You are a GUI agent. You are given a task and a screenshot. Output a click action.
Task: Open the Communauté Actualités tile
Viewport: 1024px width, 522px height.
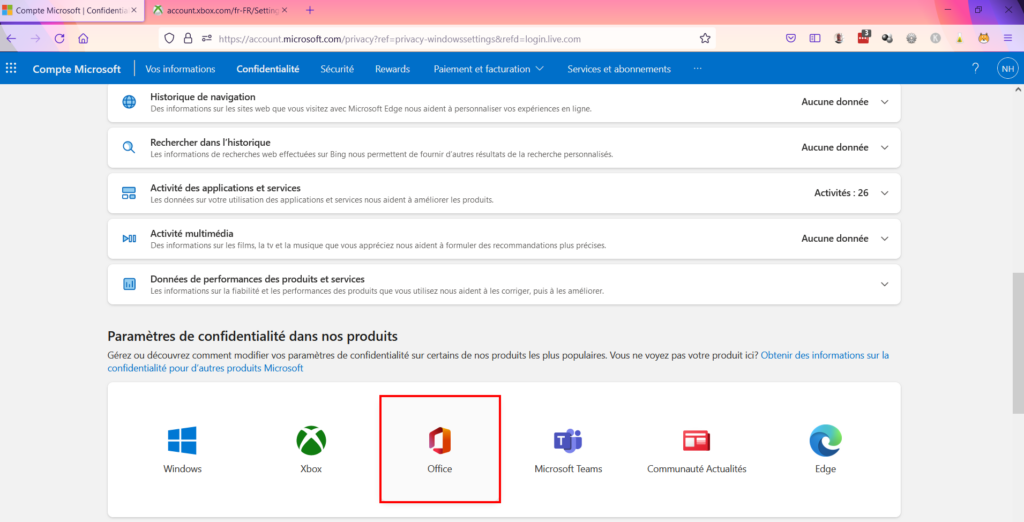tap(696, 449)
